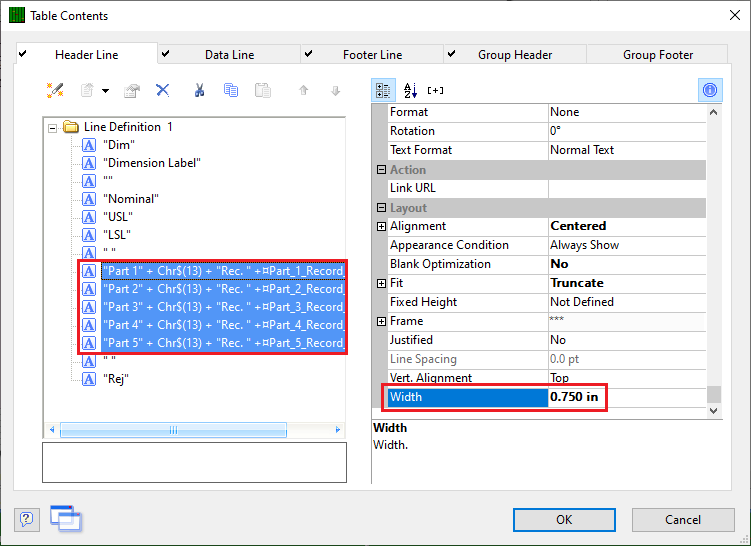Click the copy icon
The width and height of the screenshot is (751, 546).
pos(231,90)
